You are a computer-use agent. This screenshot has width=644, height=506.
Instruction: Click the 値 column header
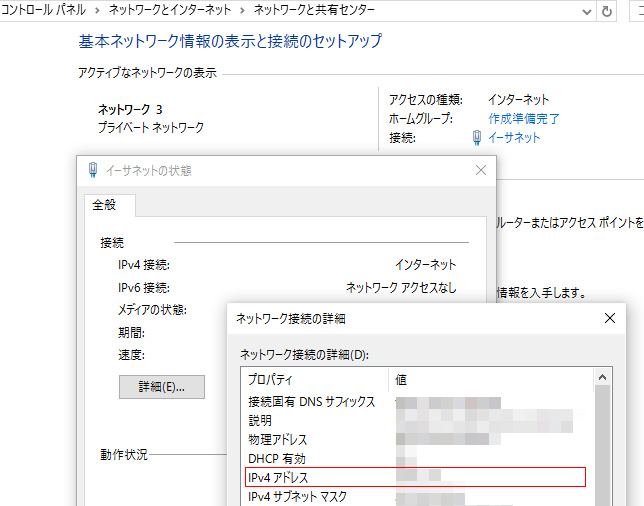click(490, 380)
